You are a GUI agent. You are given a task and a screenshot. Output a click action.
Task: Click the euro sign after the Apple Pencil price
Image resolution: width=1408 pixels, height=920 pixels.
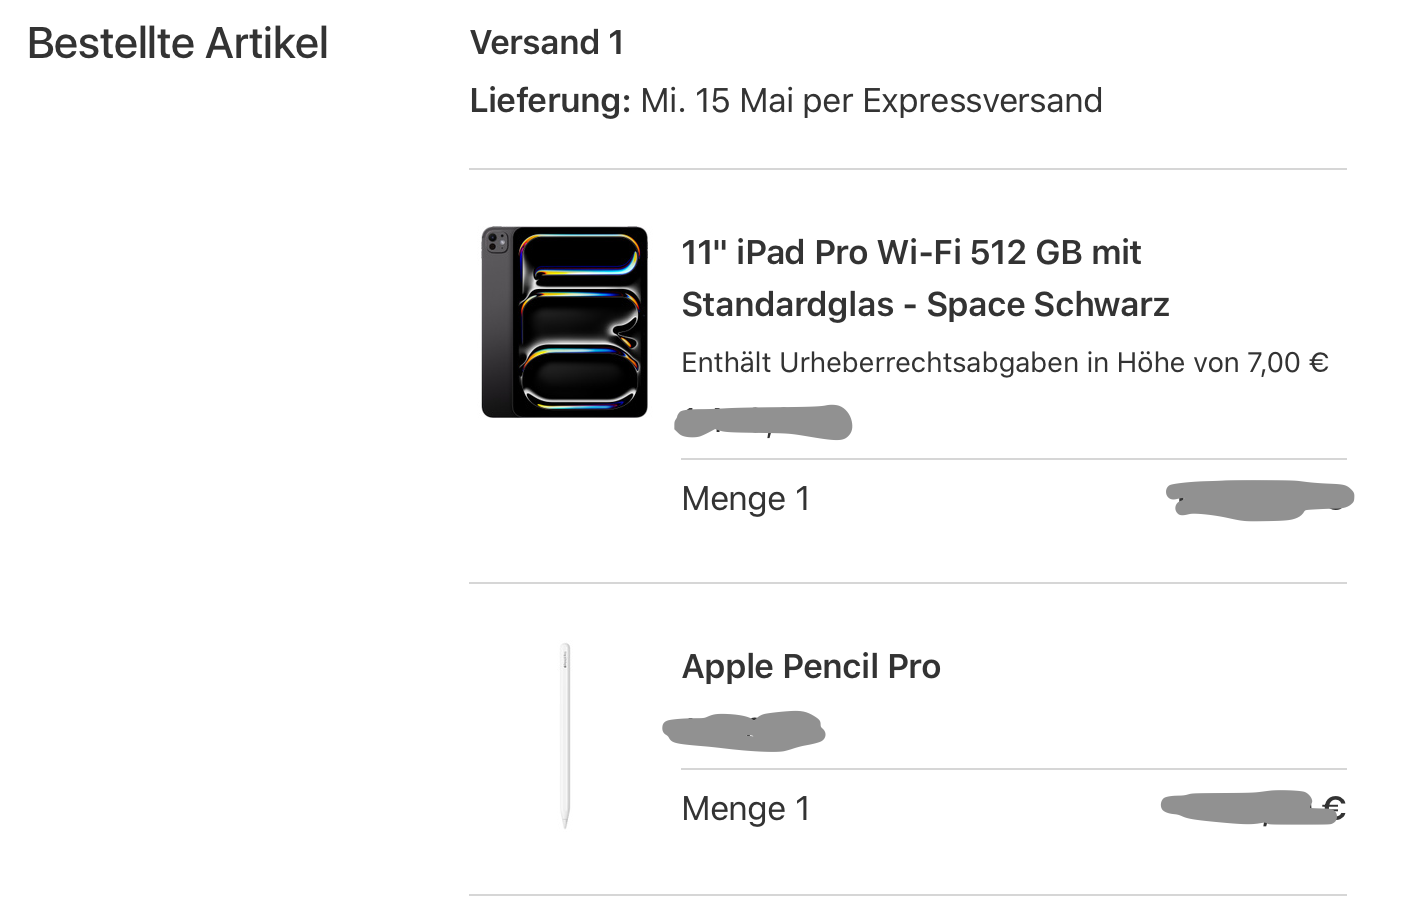[x=1334, y=807]
